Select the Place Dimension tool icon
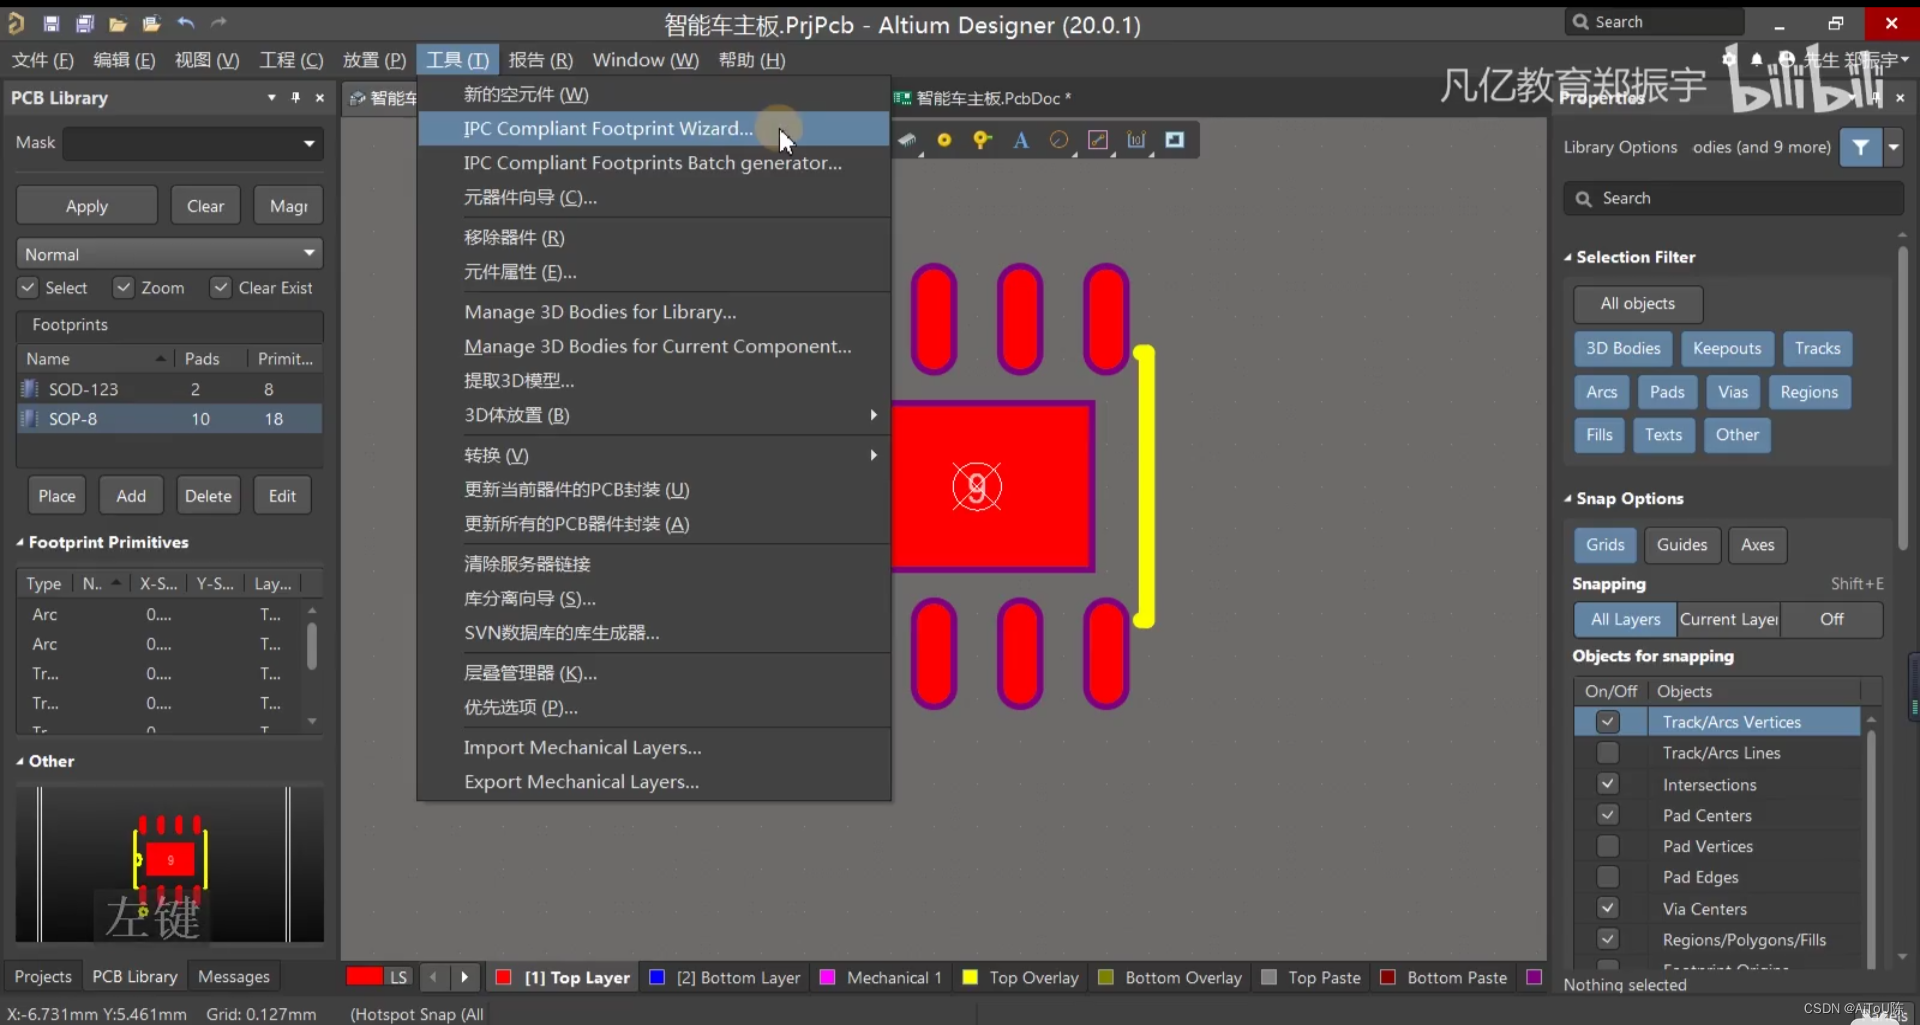This screenshot has width=1920, height=1025. [x=1136, y=140]
